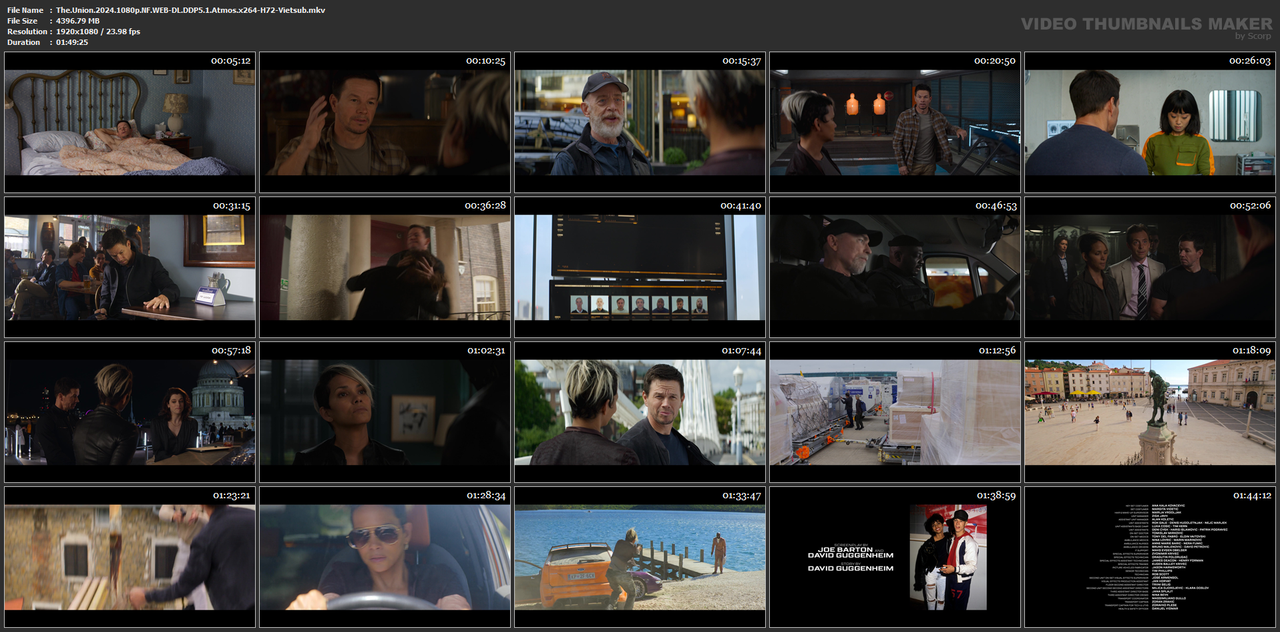Click the Duration label
Screen dimensions: 1280x632
[23, 43]
